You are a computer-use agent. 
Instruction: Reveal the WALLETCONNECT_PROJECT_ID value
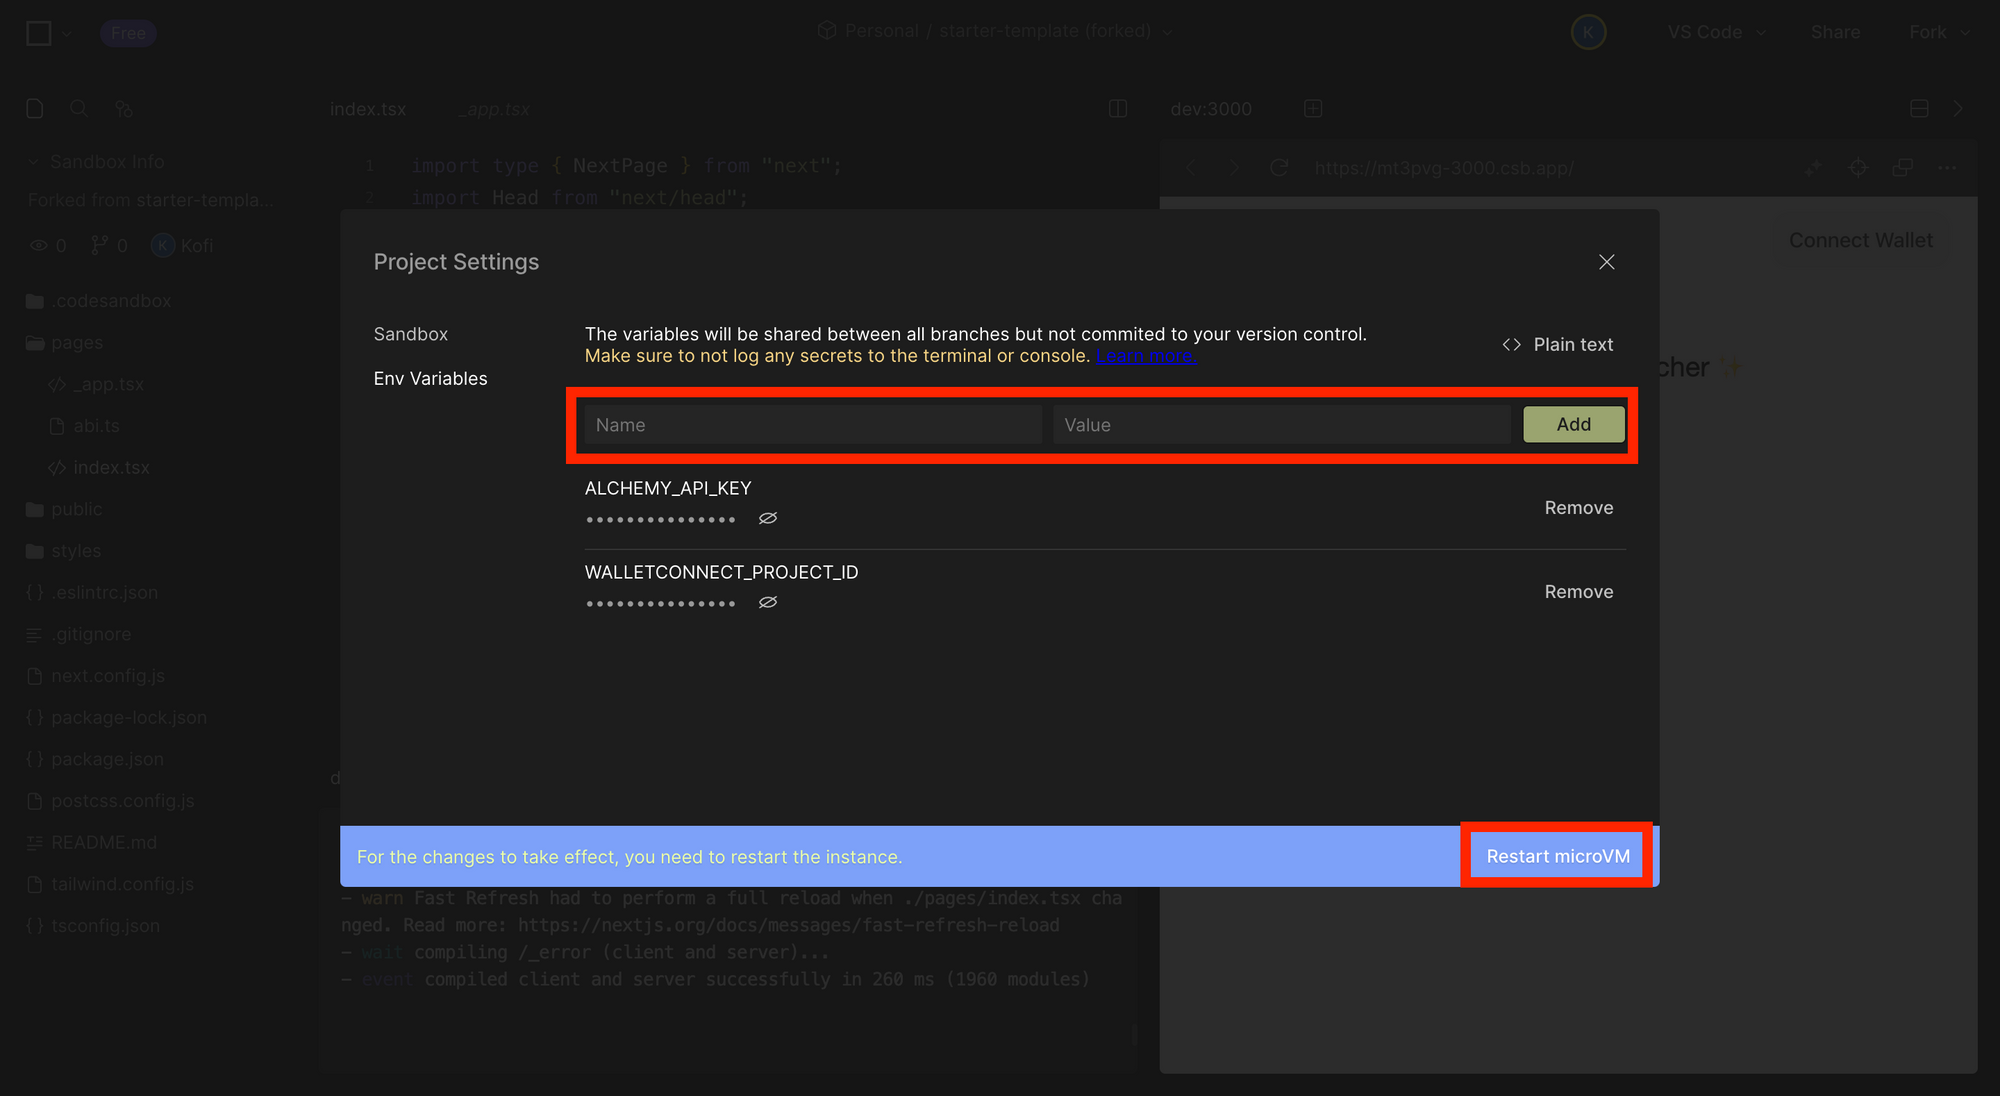768,602
